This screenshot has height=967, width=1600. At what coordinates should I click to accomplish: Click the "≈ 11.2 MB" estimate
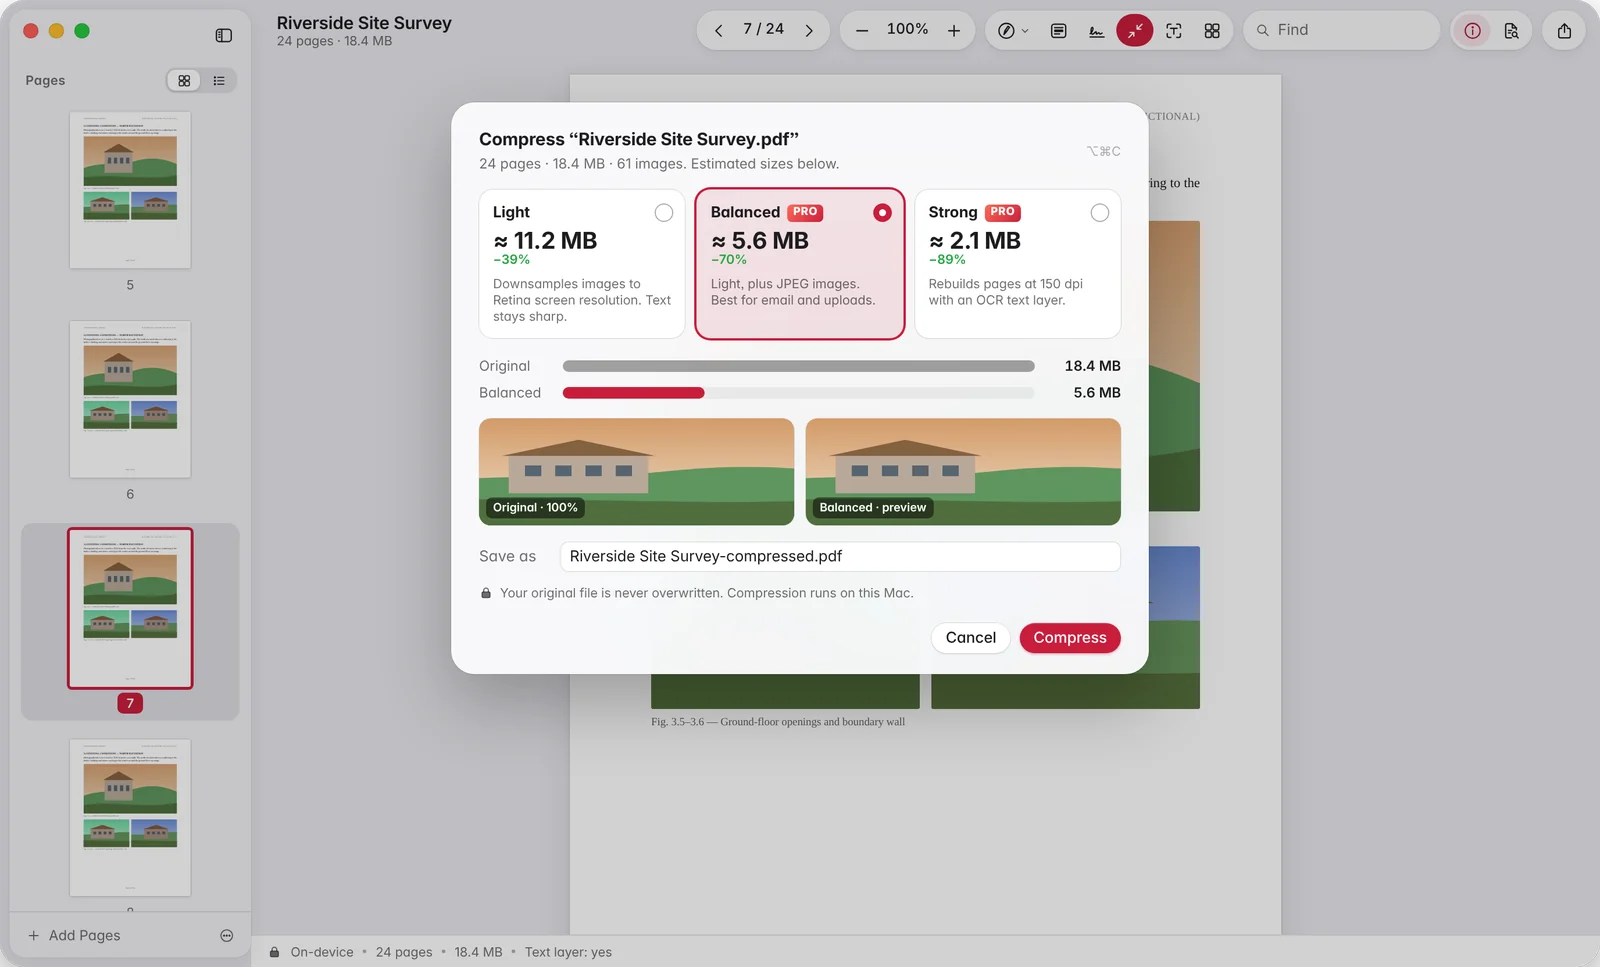pyautogui.click(x=545, y=241)
